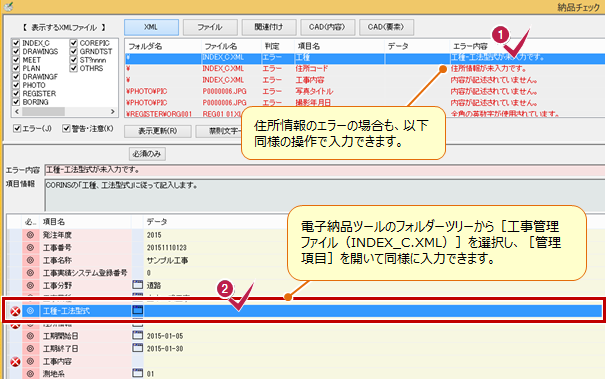
Task: Click the エラー内容 text field
Action: (325, 170)
